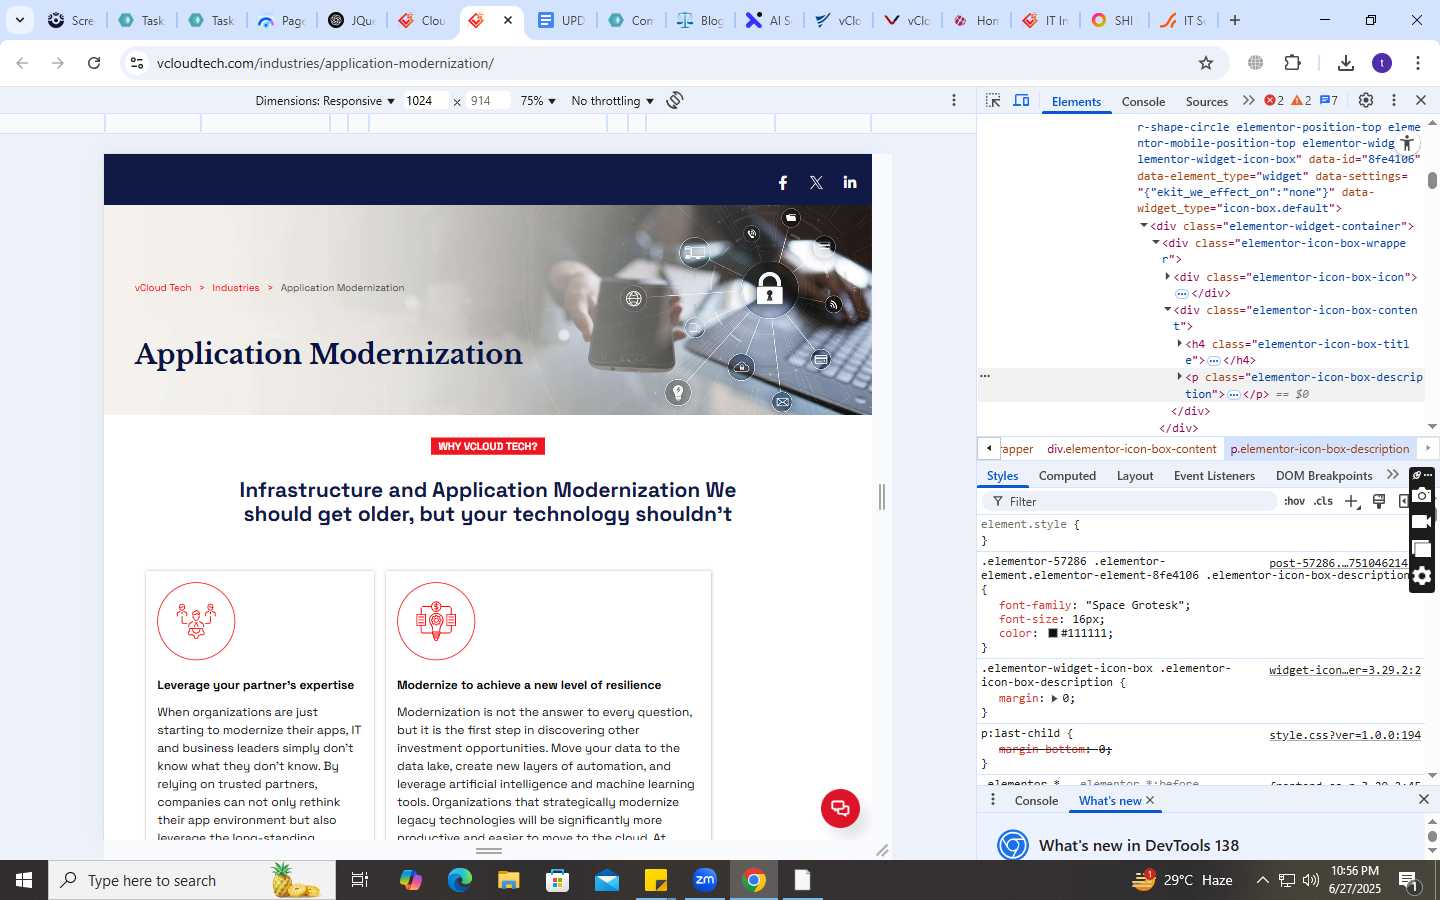This screenshot has width=1440, height=900.
Task: Expand the p elementor-icon-box-description node
Action: 1180,377
